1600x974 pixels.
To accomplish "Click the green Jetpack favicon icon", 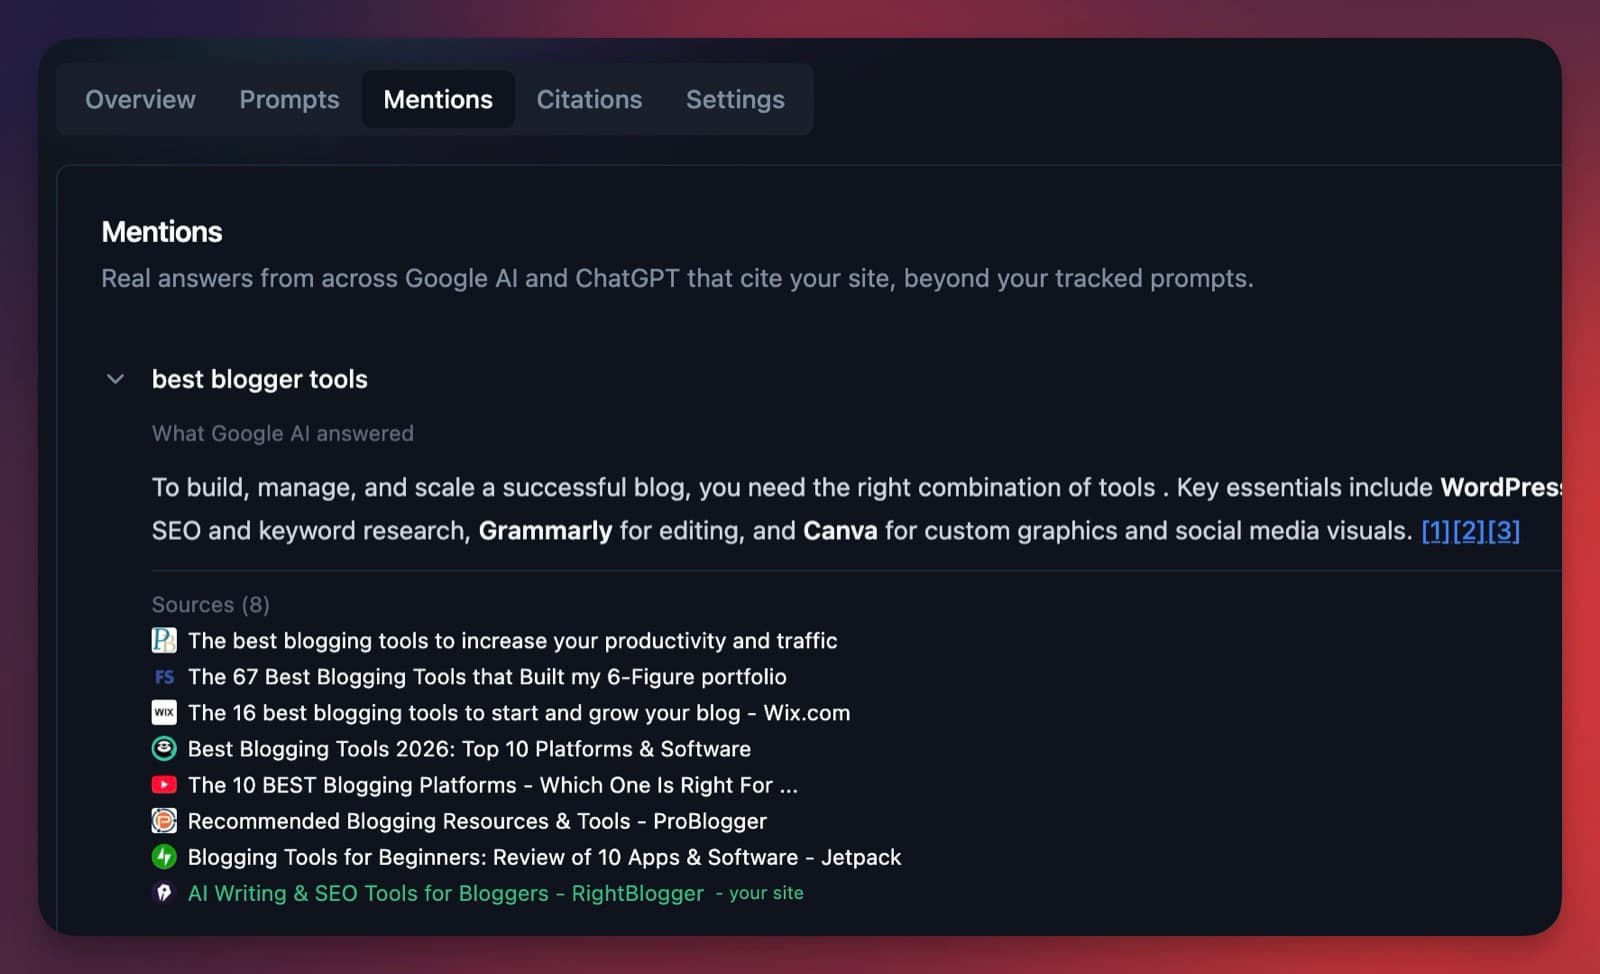I will click(x=164, y=857).
